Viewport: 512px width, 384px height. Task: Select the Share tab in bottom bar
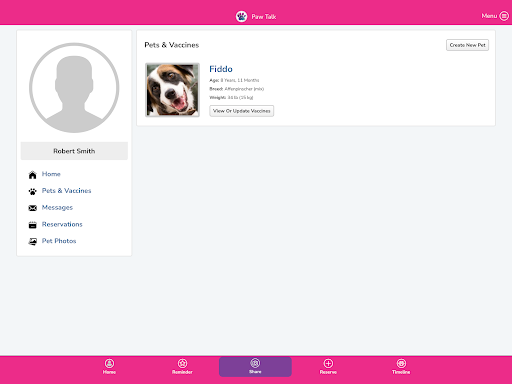(255, 367)
